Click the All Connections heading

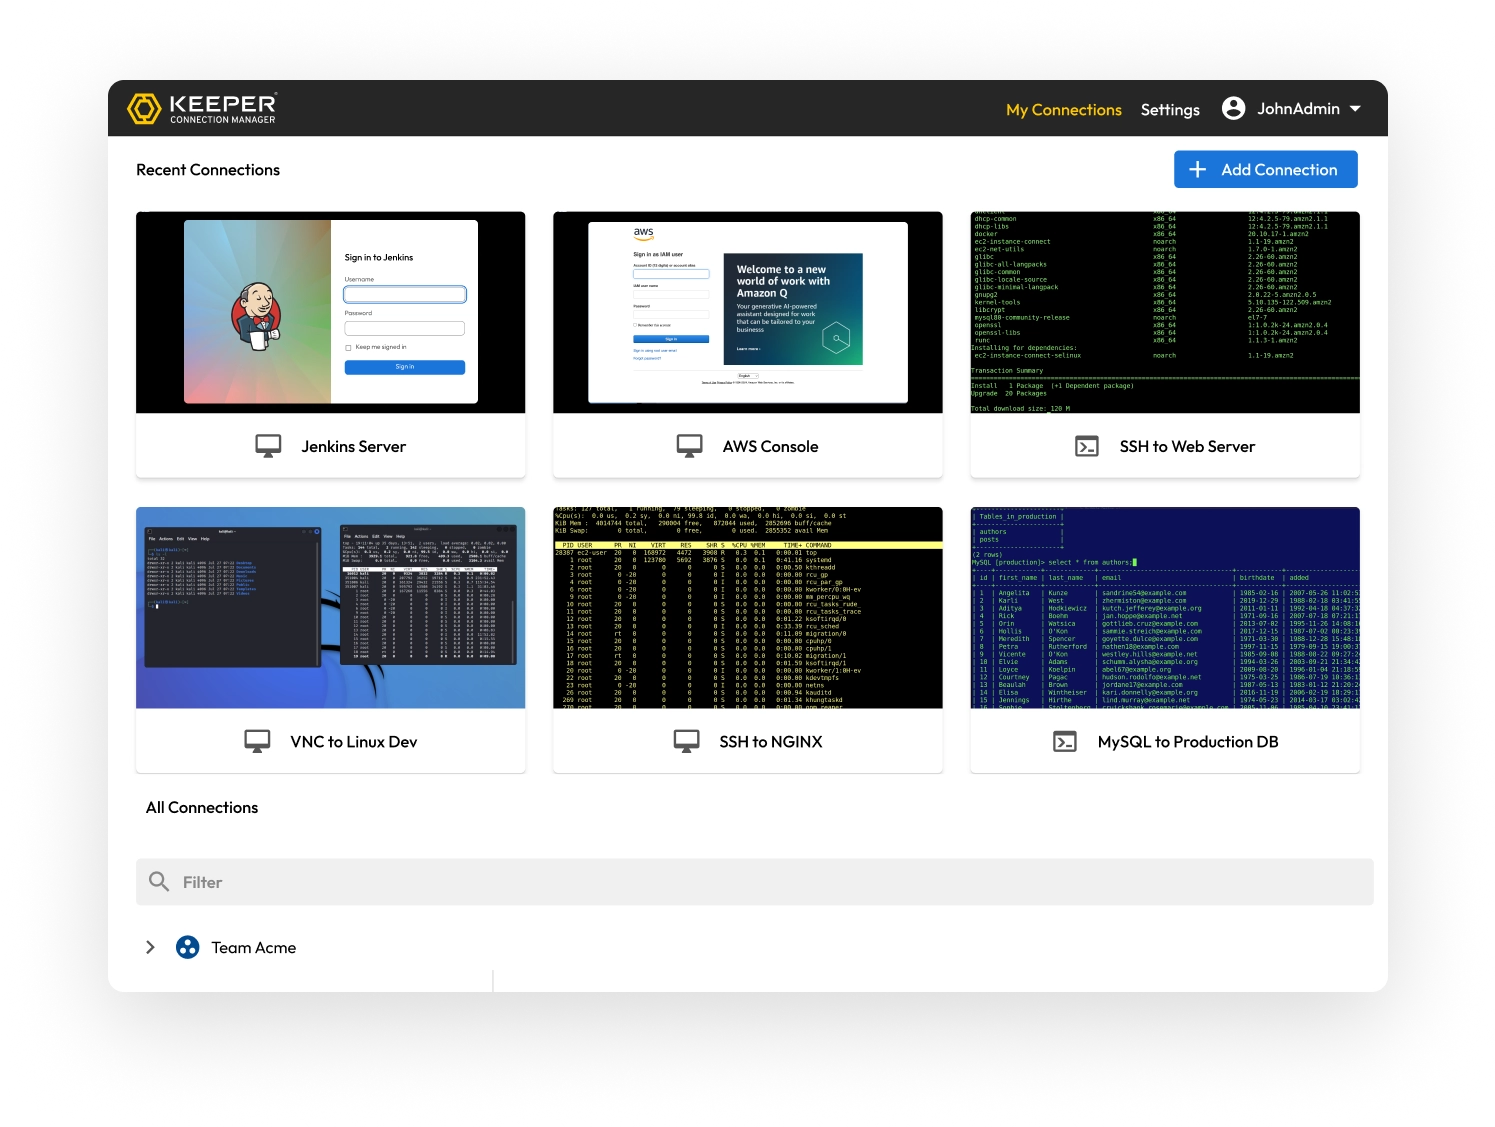click(202, 808)
